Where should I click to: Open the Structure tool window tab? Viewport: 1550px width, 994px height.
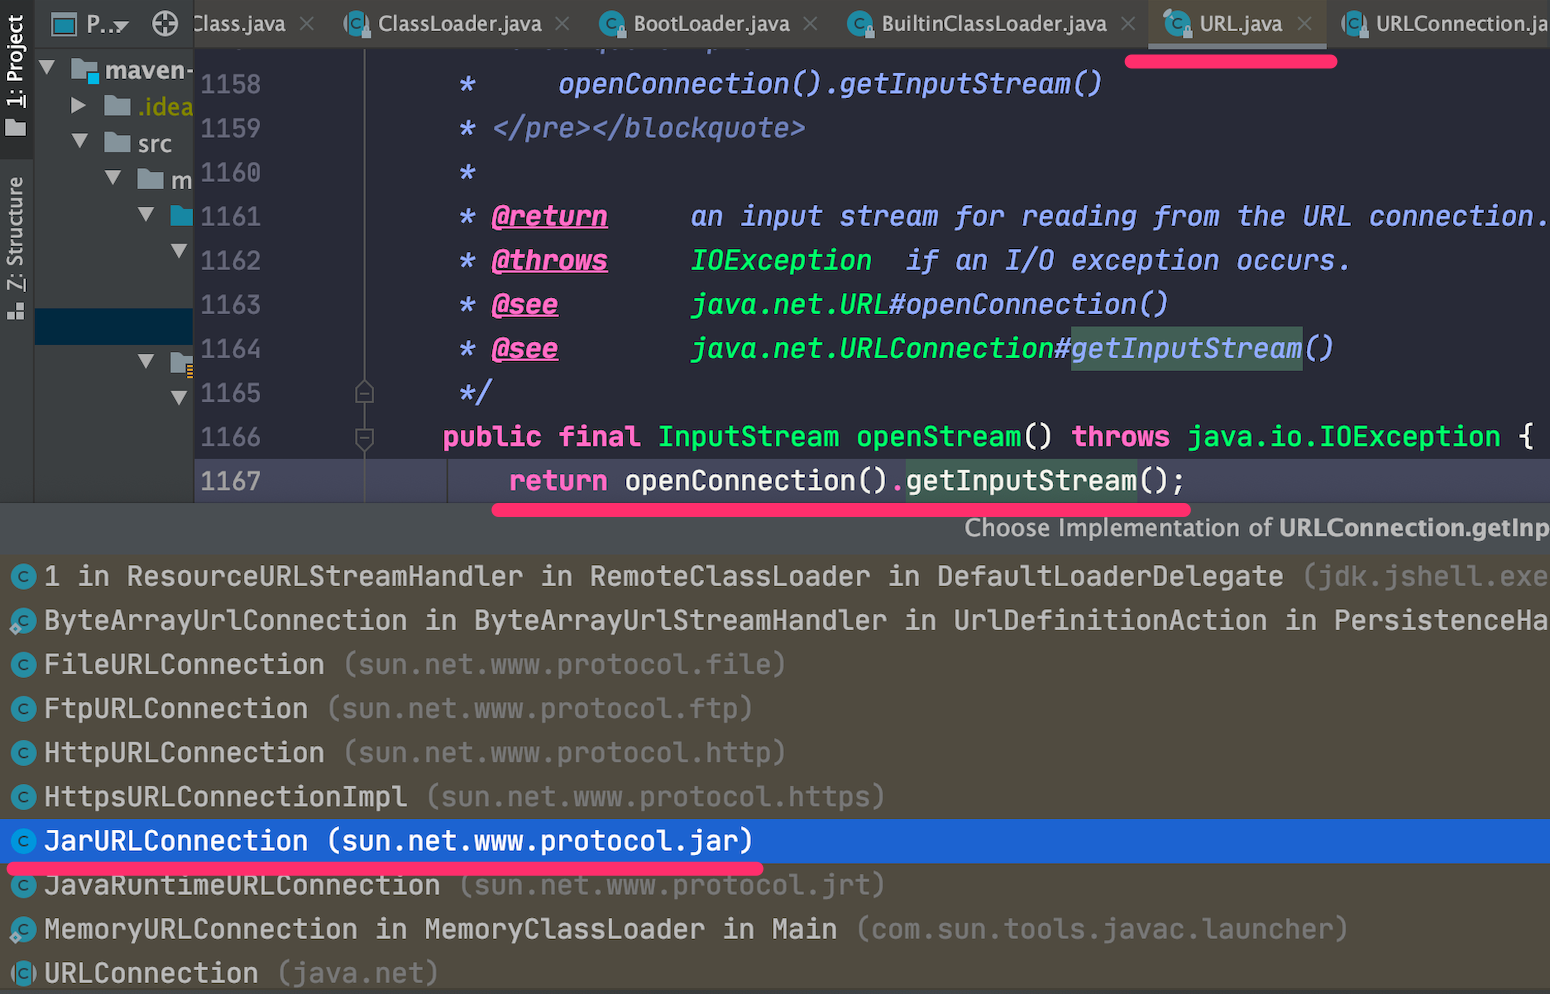click(x=15, y=248)
